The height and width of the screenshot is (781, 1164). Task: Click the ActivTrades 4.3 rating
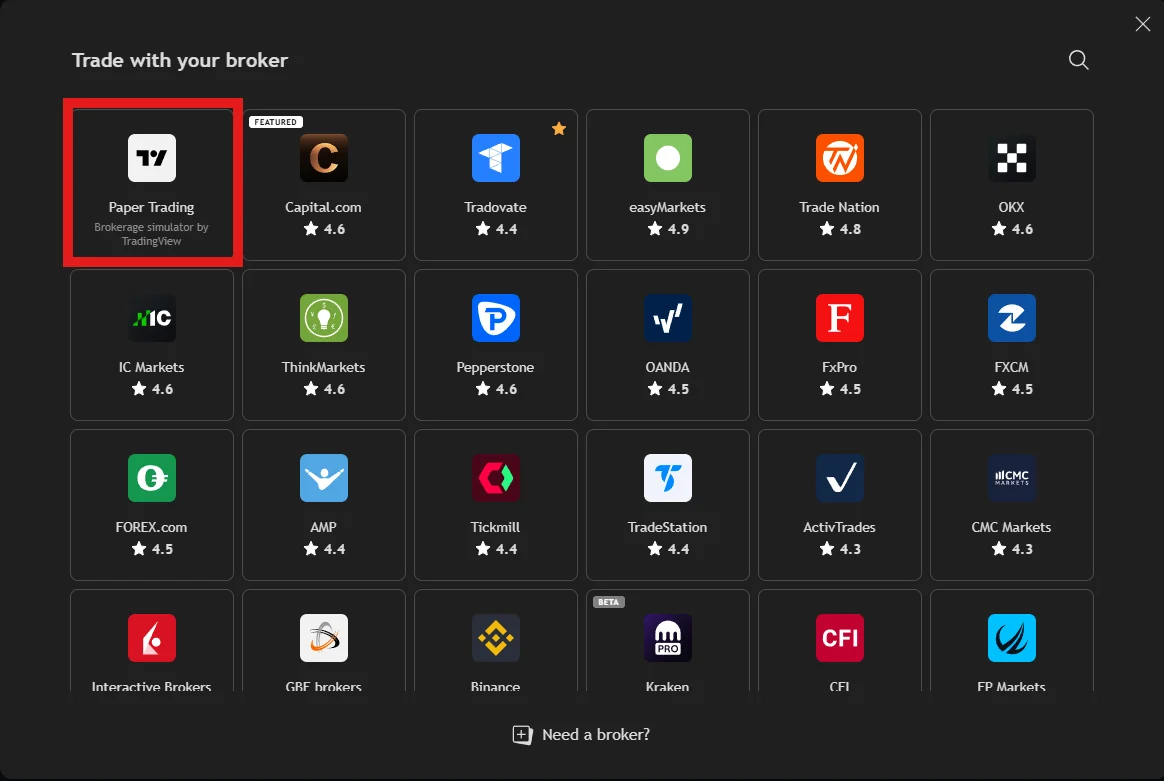click(840, 549)
